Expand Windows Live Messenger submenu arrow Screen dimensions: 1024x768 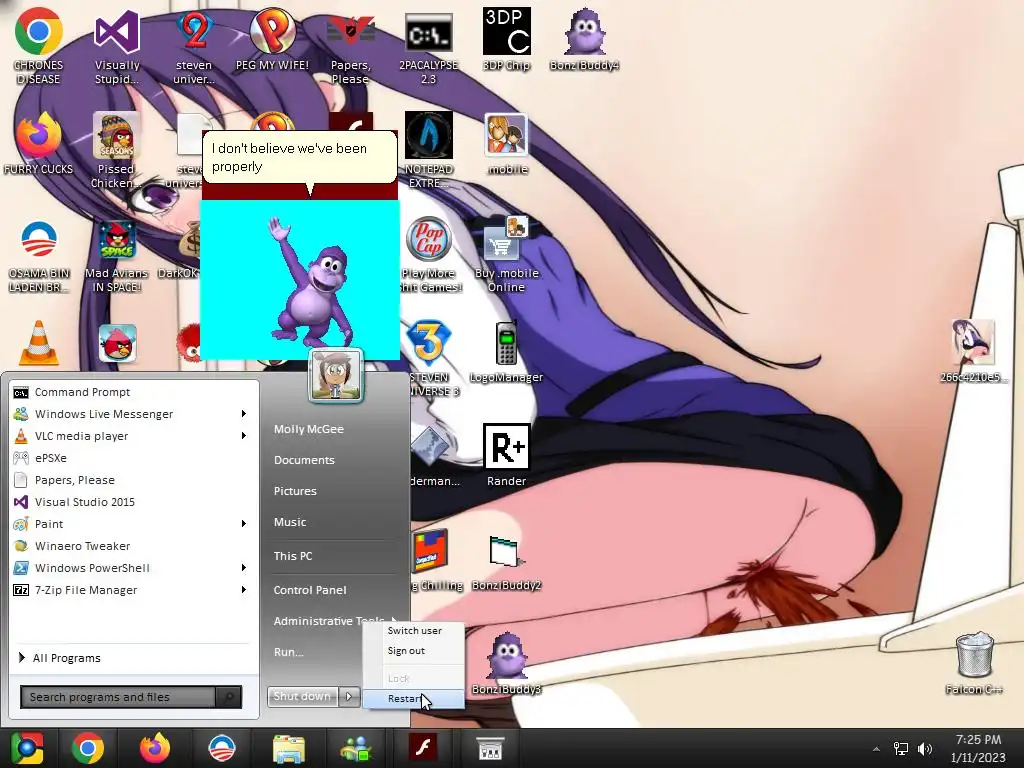[x=244, y=413]
